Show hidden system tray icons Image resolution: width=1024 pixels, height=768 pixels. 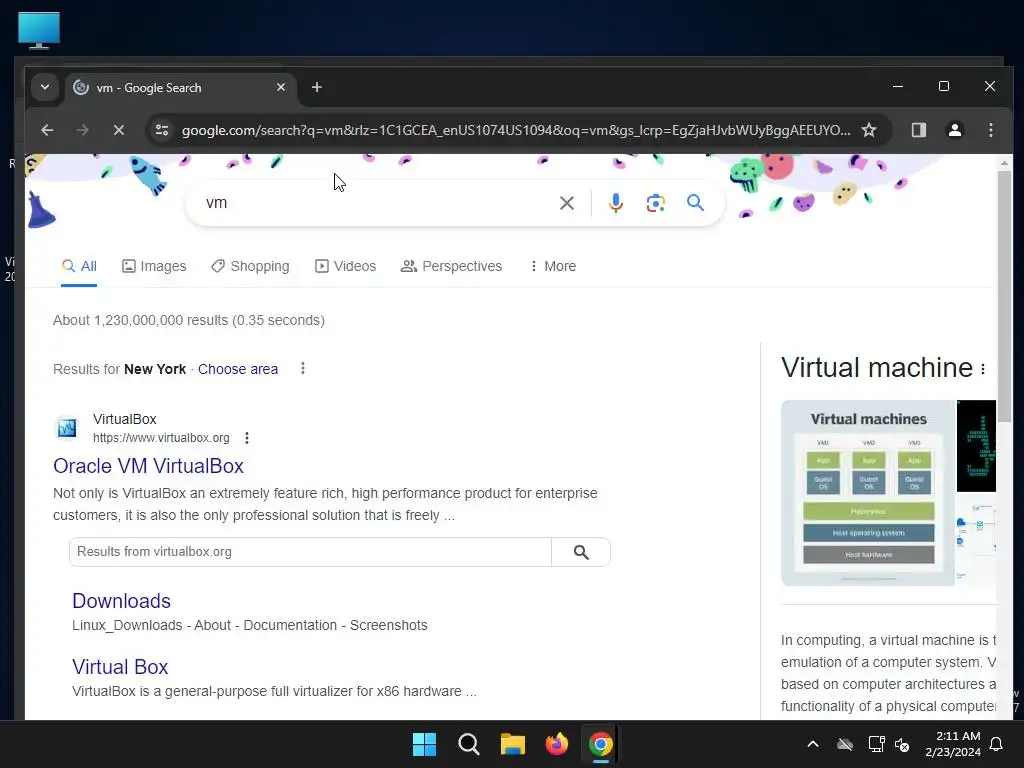tap(812, 744)
